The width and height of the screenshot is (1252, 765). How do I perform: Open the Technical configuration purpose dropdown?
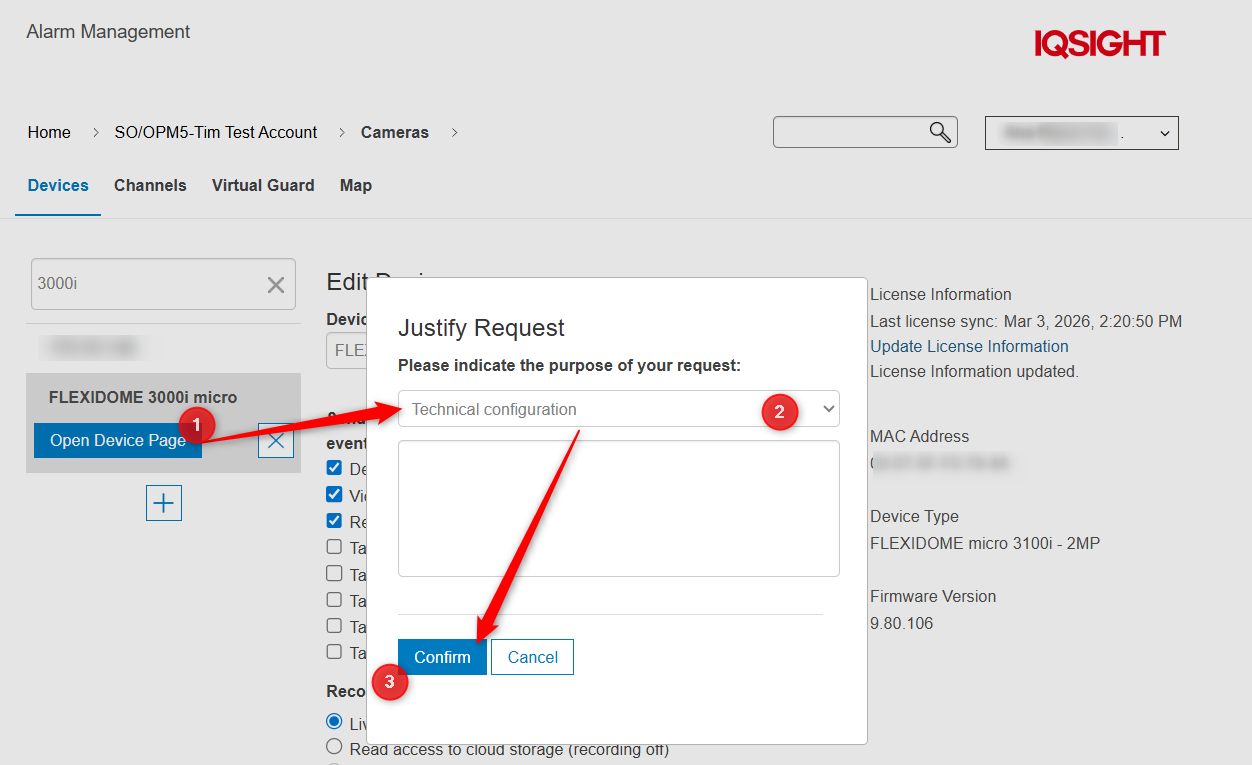618,409
